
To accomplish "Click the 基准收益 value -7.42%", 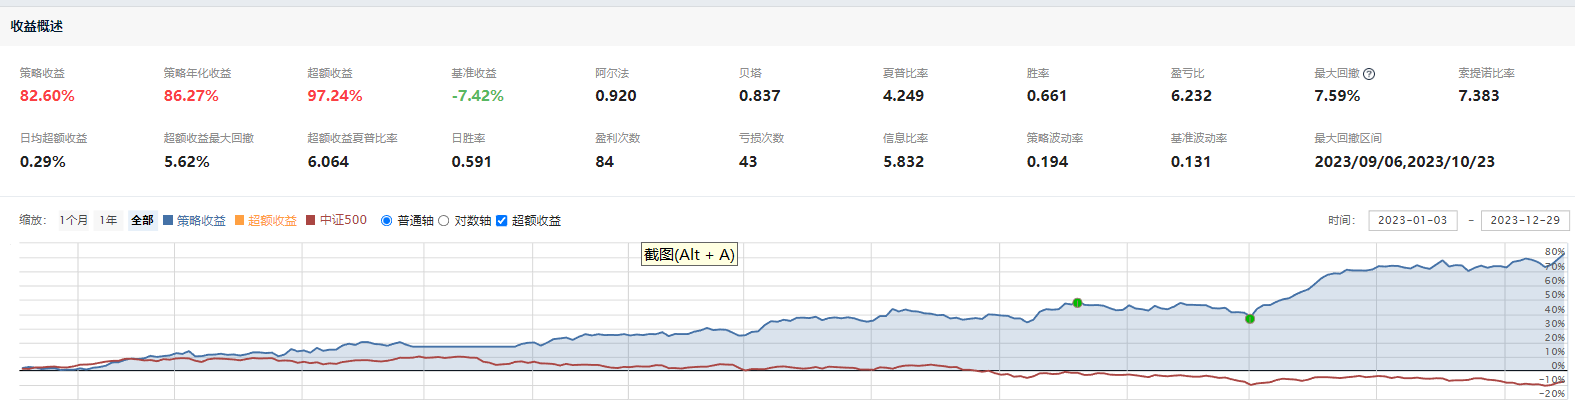I will coord(477,96).
